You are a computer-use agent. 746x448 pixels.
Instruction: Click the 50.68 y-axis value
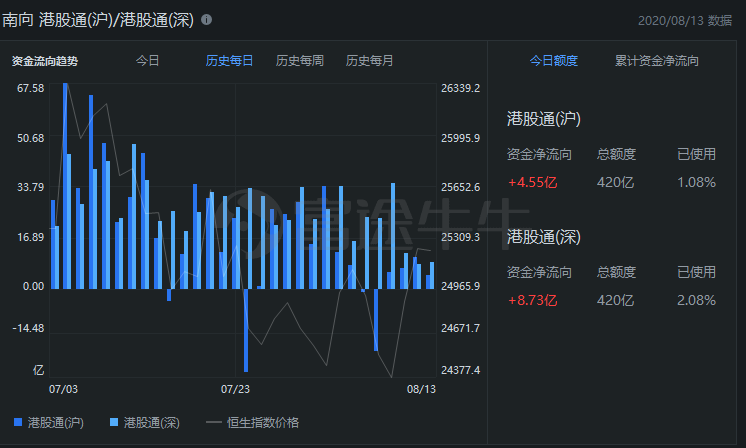click(30, 138)
